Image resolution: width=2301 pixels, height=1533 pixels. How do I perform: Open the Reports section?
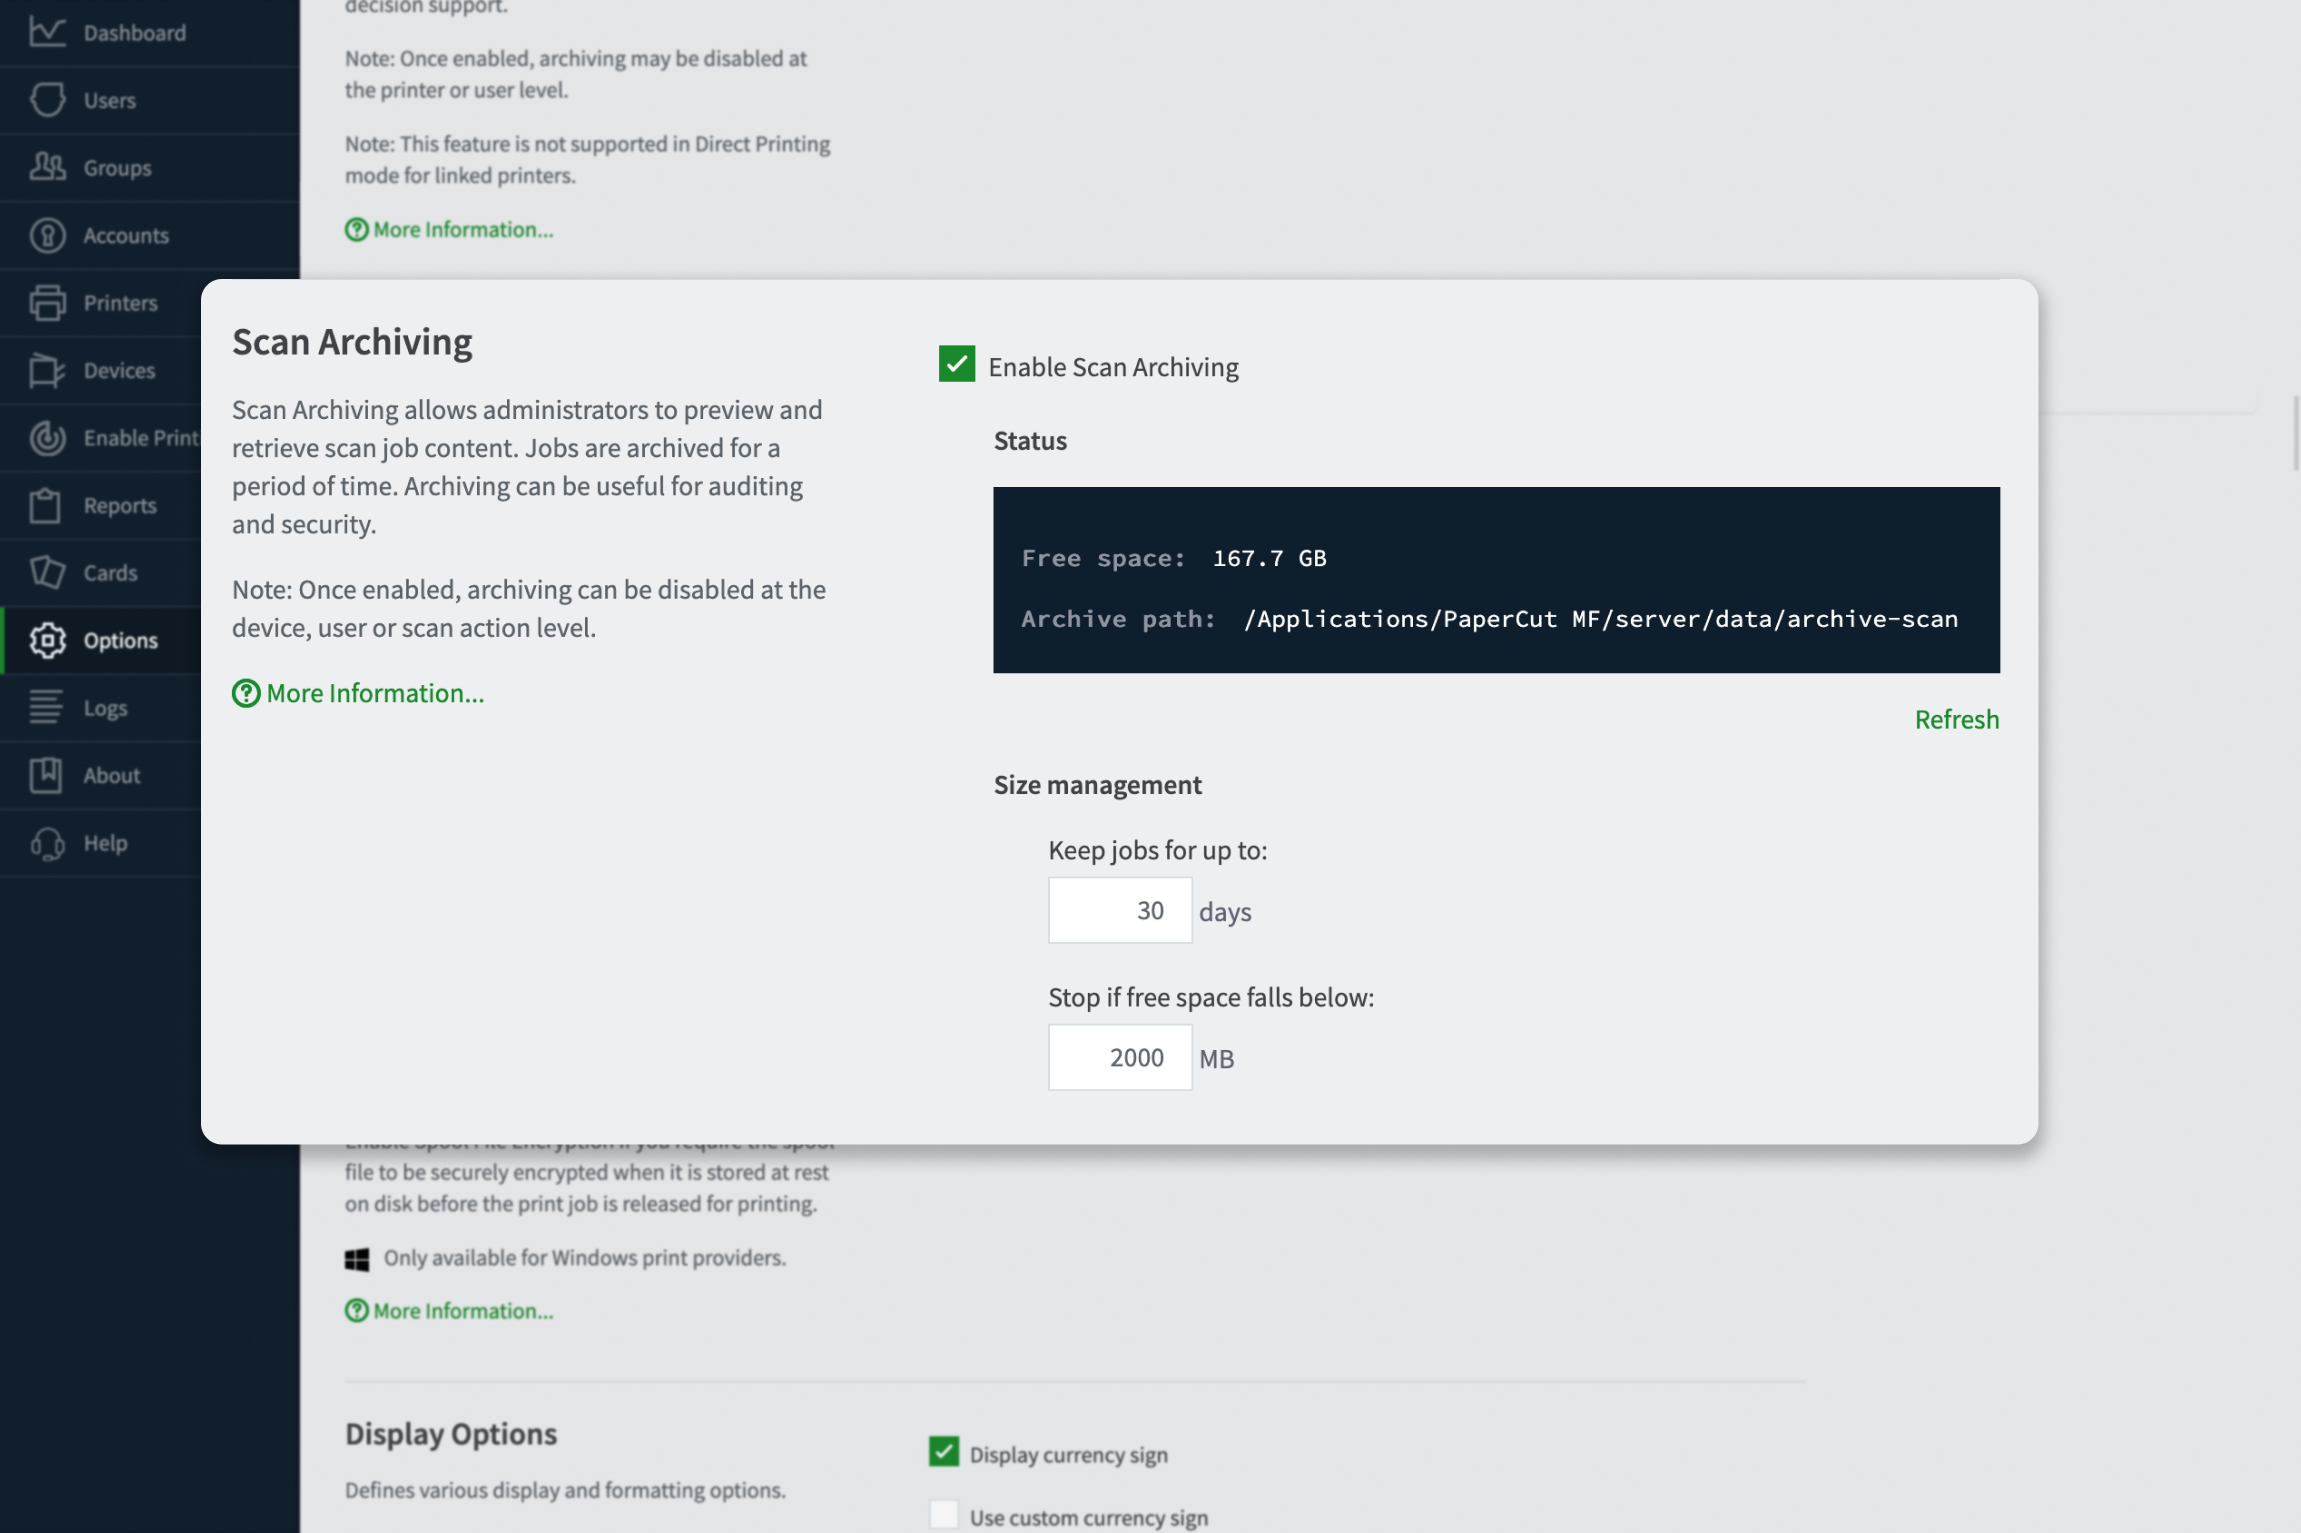[x=120, y=505]
